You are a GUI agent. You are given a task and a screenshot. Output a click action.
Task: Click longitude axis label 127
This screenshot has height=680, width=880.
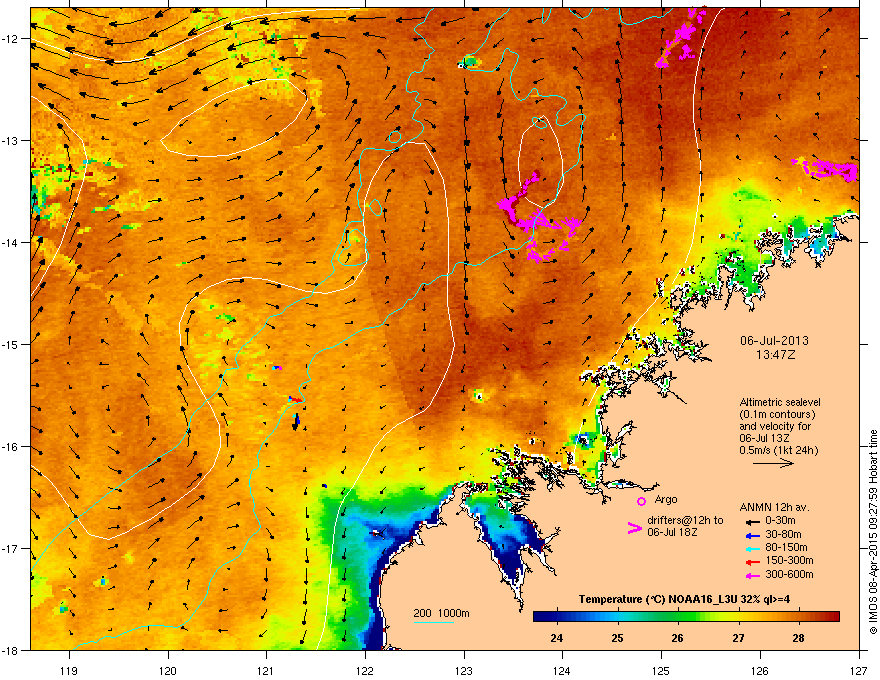tap(858, 670)
